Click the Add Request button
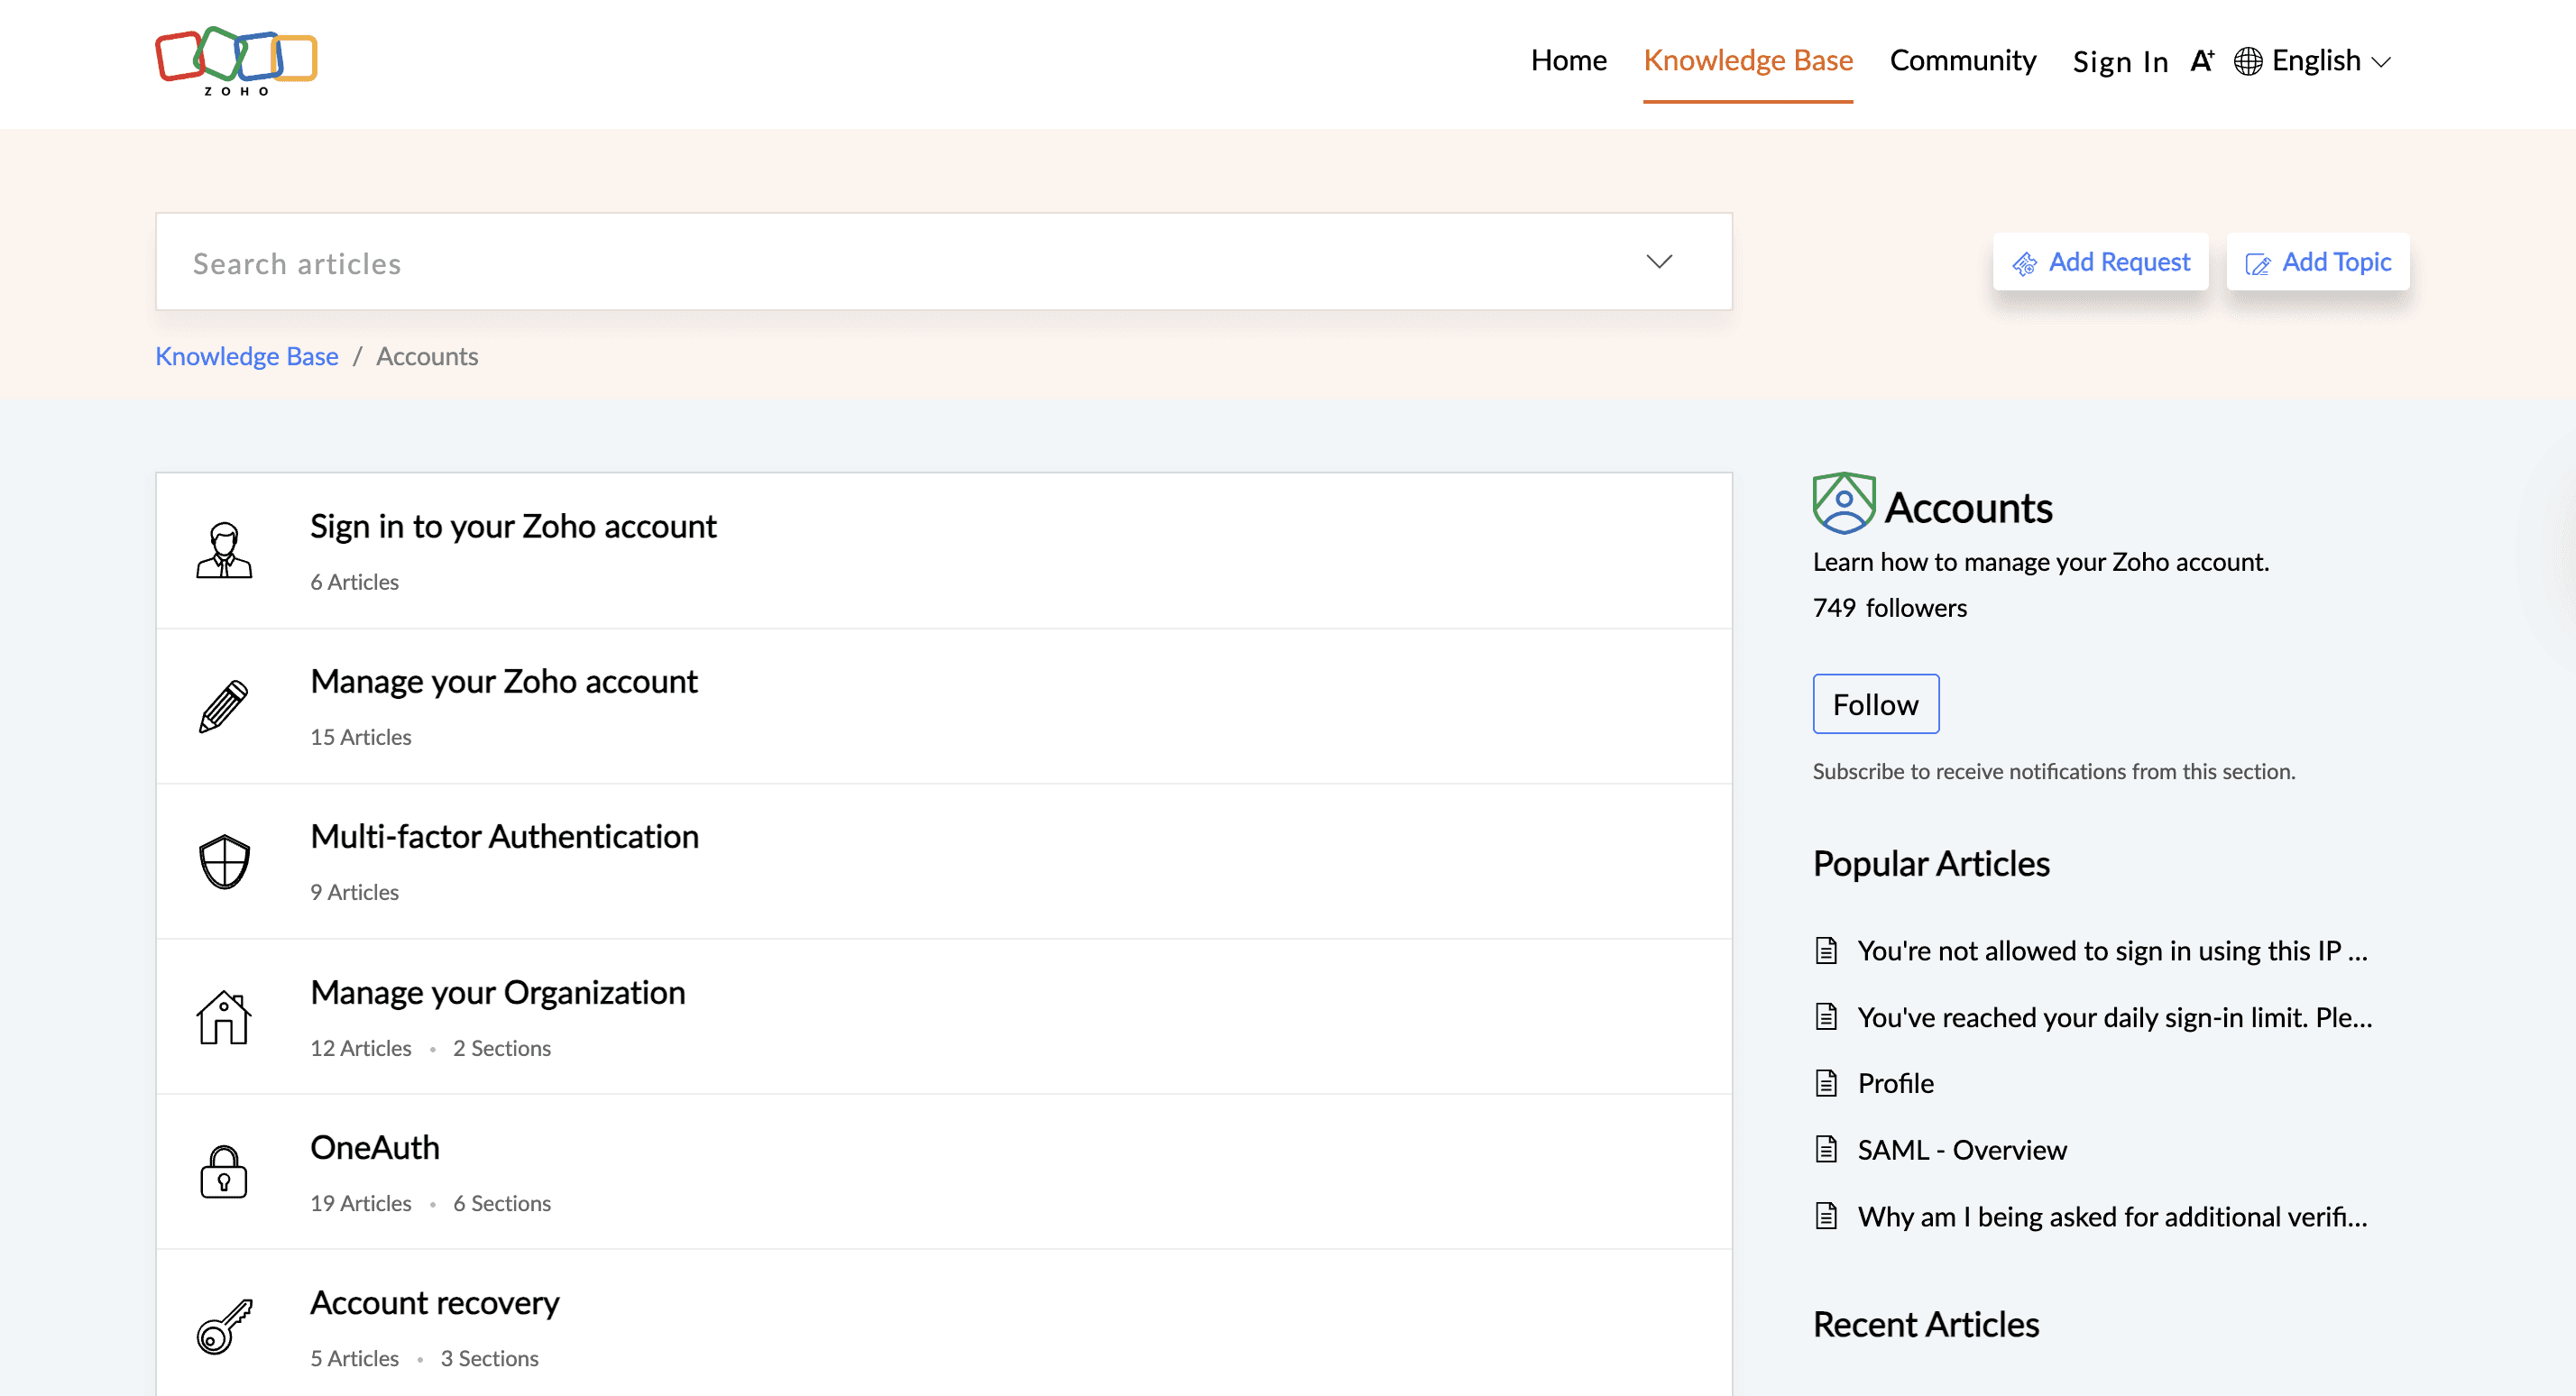This screenshot has width=2576, height=1396. 2100,262
